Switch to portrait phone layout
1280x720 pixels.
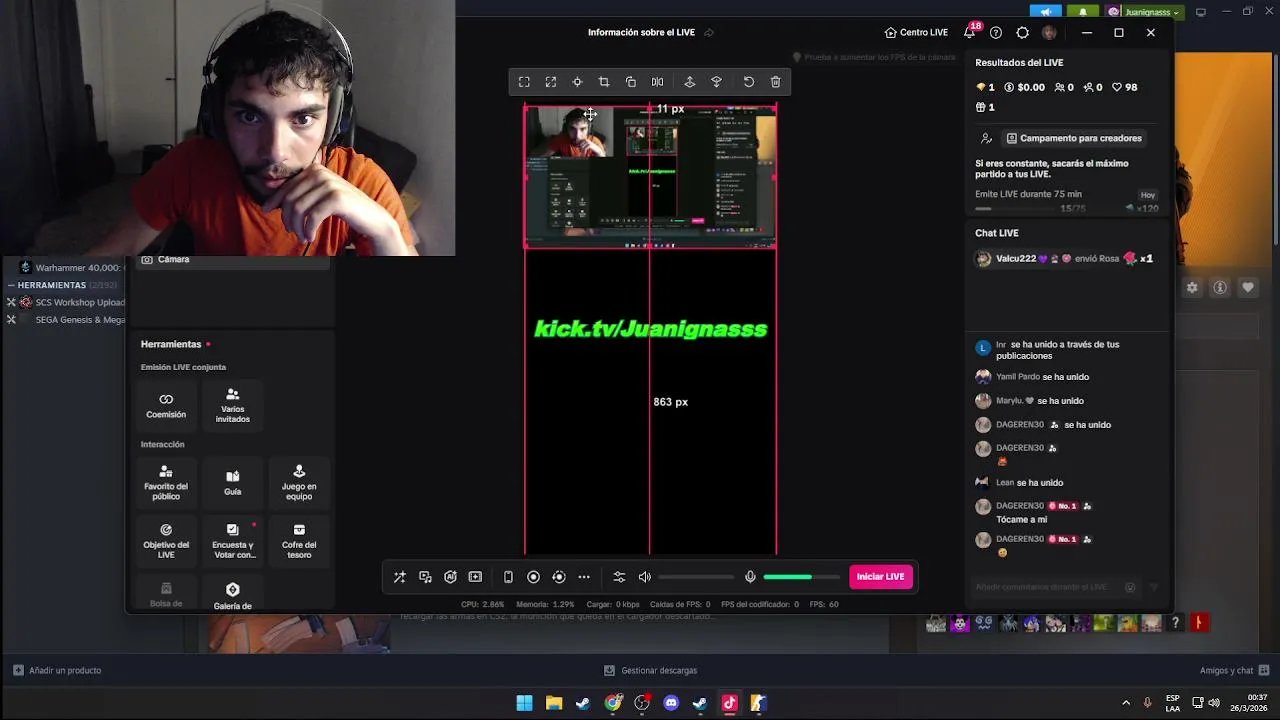click(508, 577)
